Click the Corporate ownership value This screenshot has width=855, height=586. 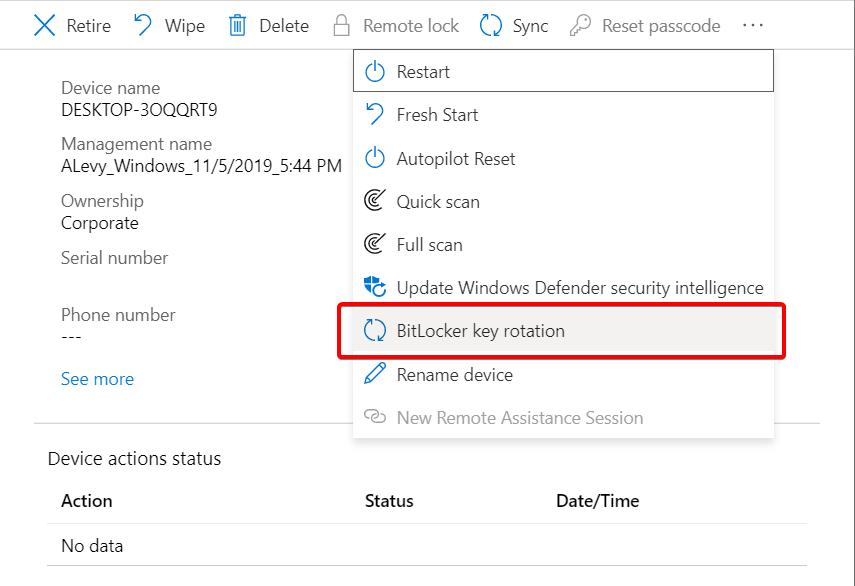coord(100,223)
